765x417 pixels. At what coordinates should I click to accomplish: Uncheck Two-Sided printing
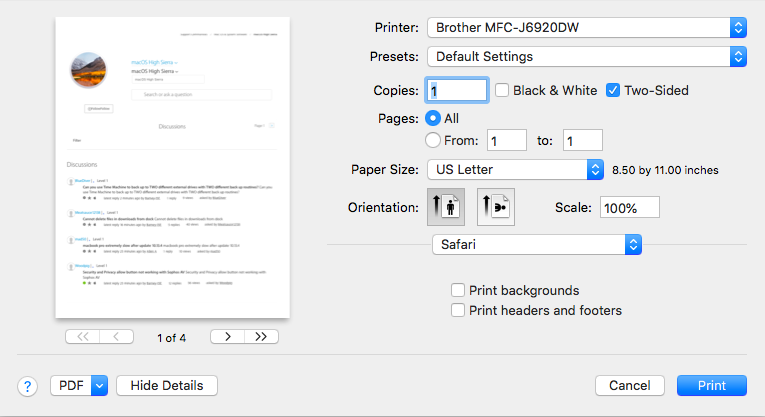point(613,90)
